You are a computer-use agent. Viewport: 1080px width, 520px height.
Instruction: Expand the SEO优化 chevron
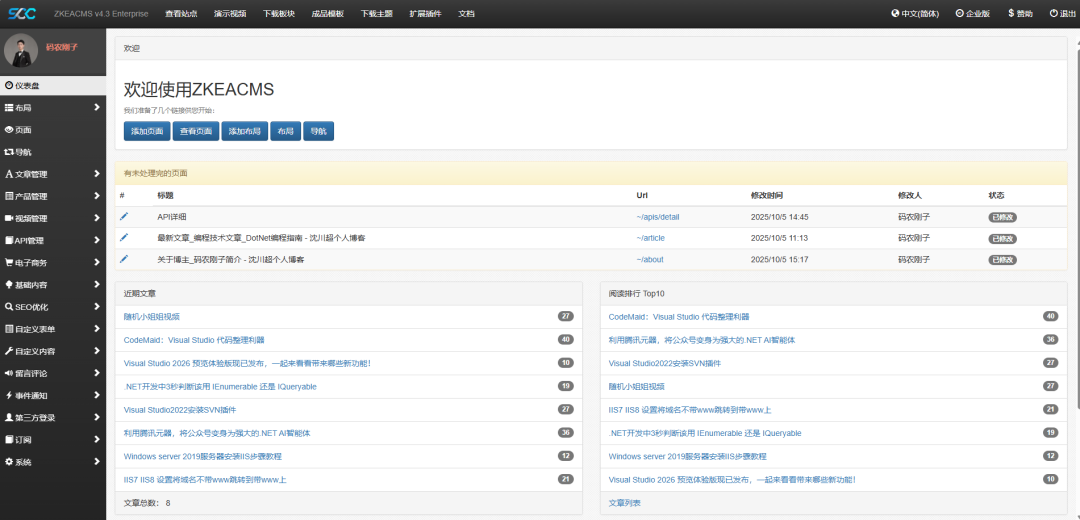(97, 306)
